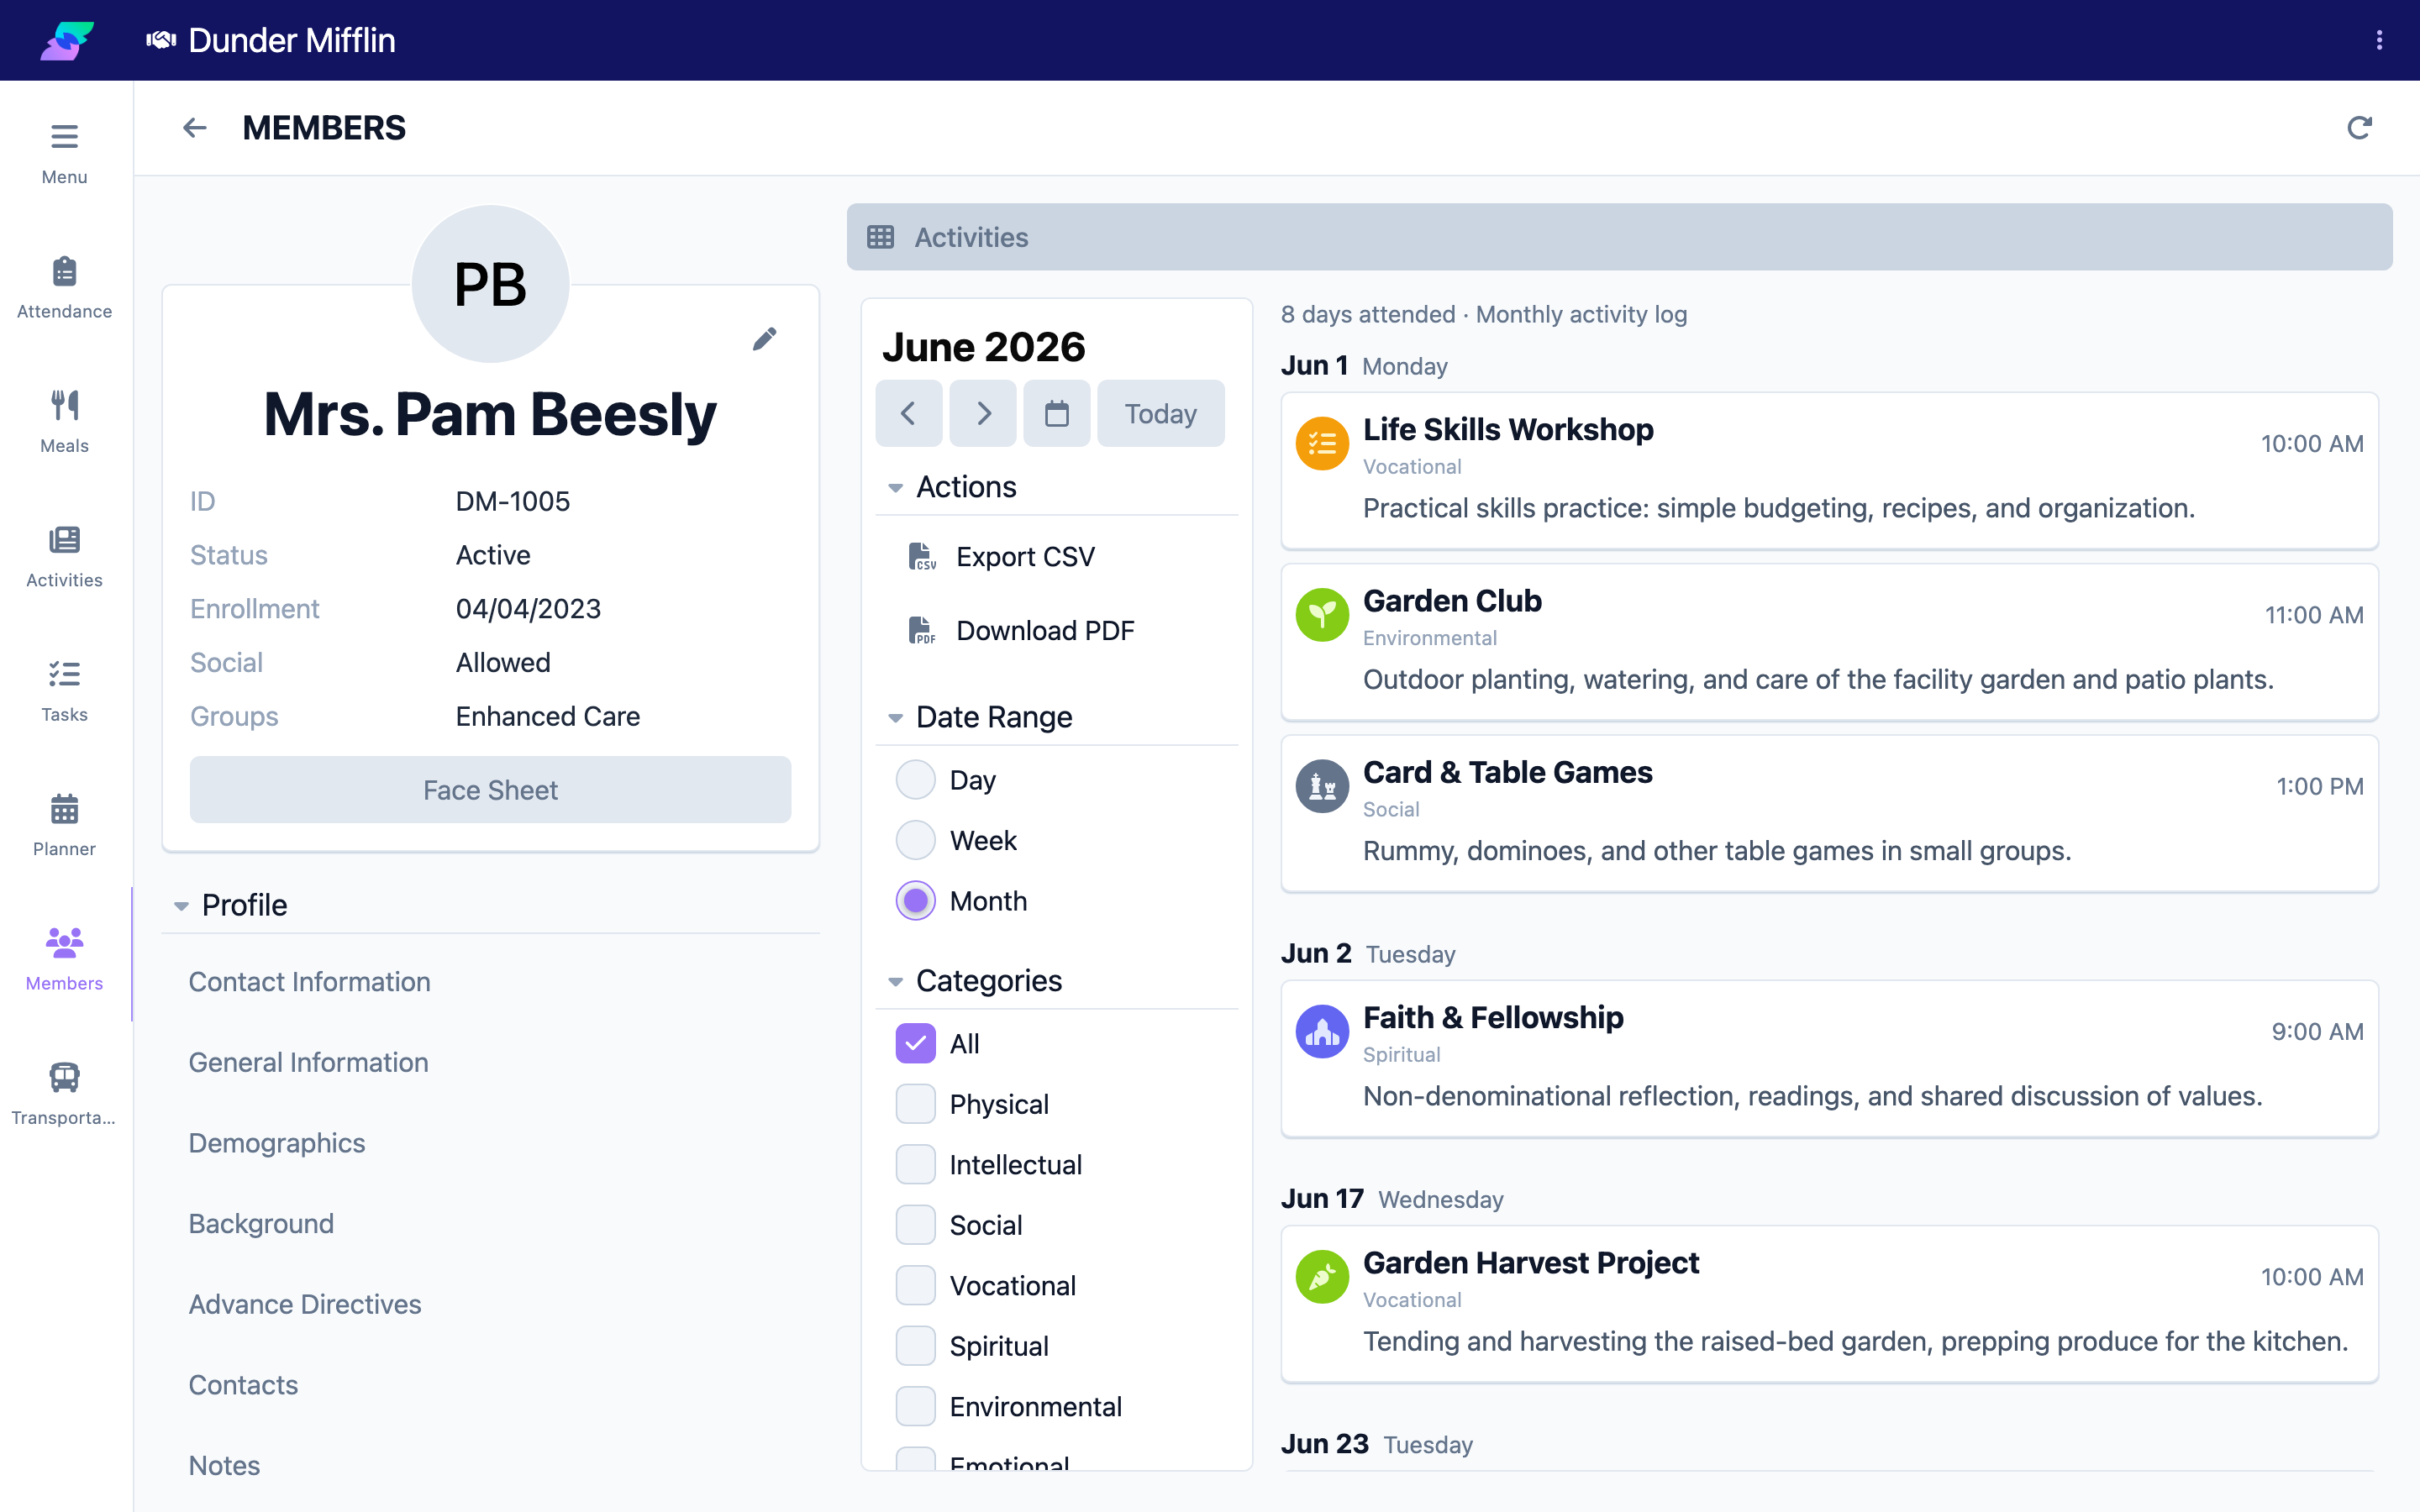The height and width of the screenshot is (1512, 2420).
Task: Click the Activities header grid icon
Action: click(x=880, y=237)
